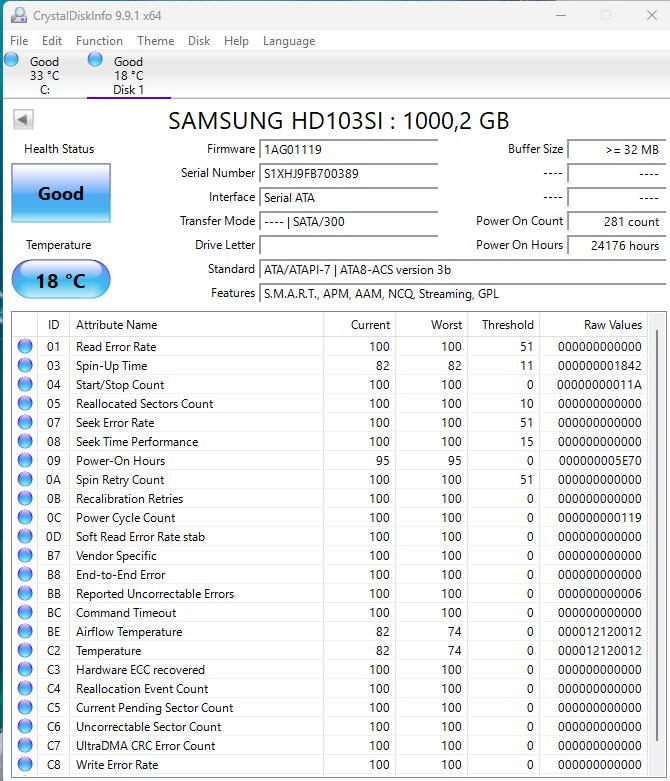The width and height of the screenshot is (670, 781).
Task: Open the Help menu
Action: coord(236,41)
